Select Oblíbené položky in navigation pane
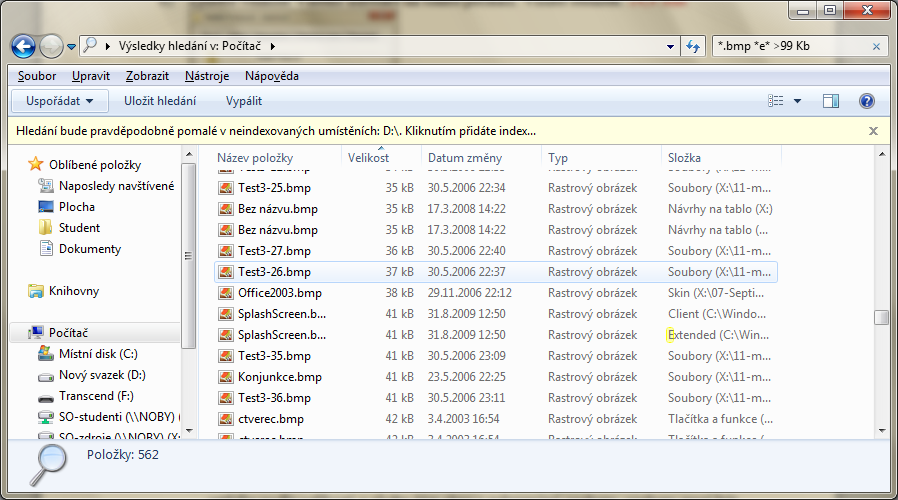 click(95, 165)
